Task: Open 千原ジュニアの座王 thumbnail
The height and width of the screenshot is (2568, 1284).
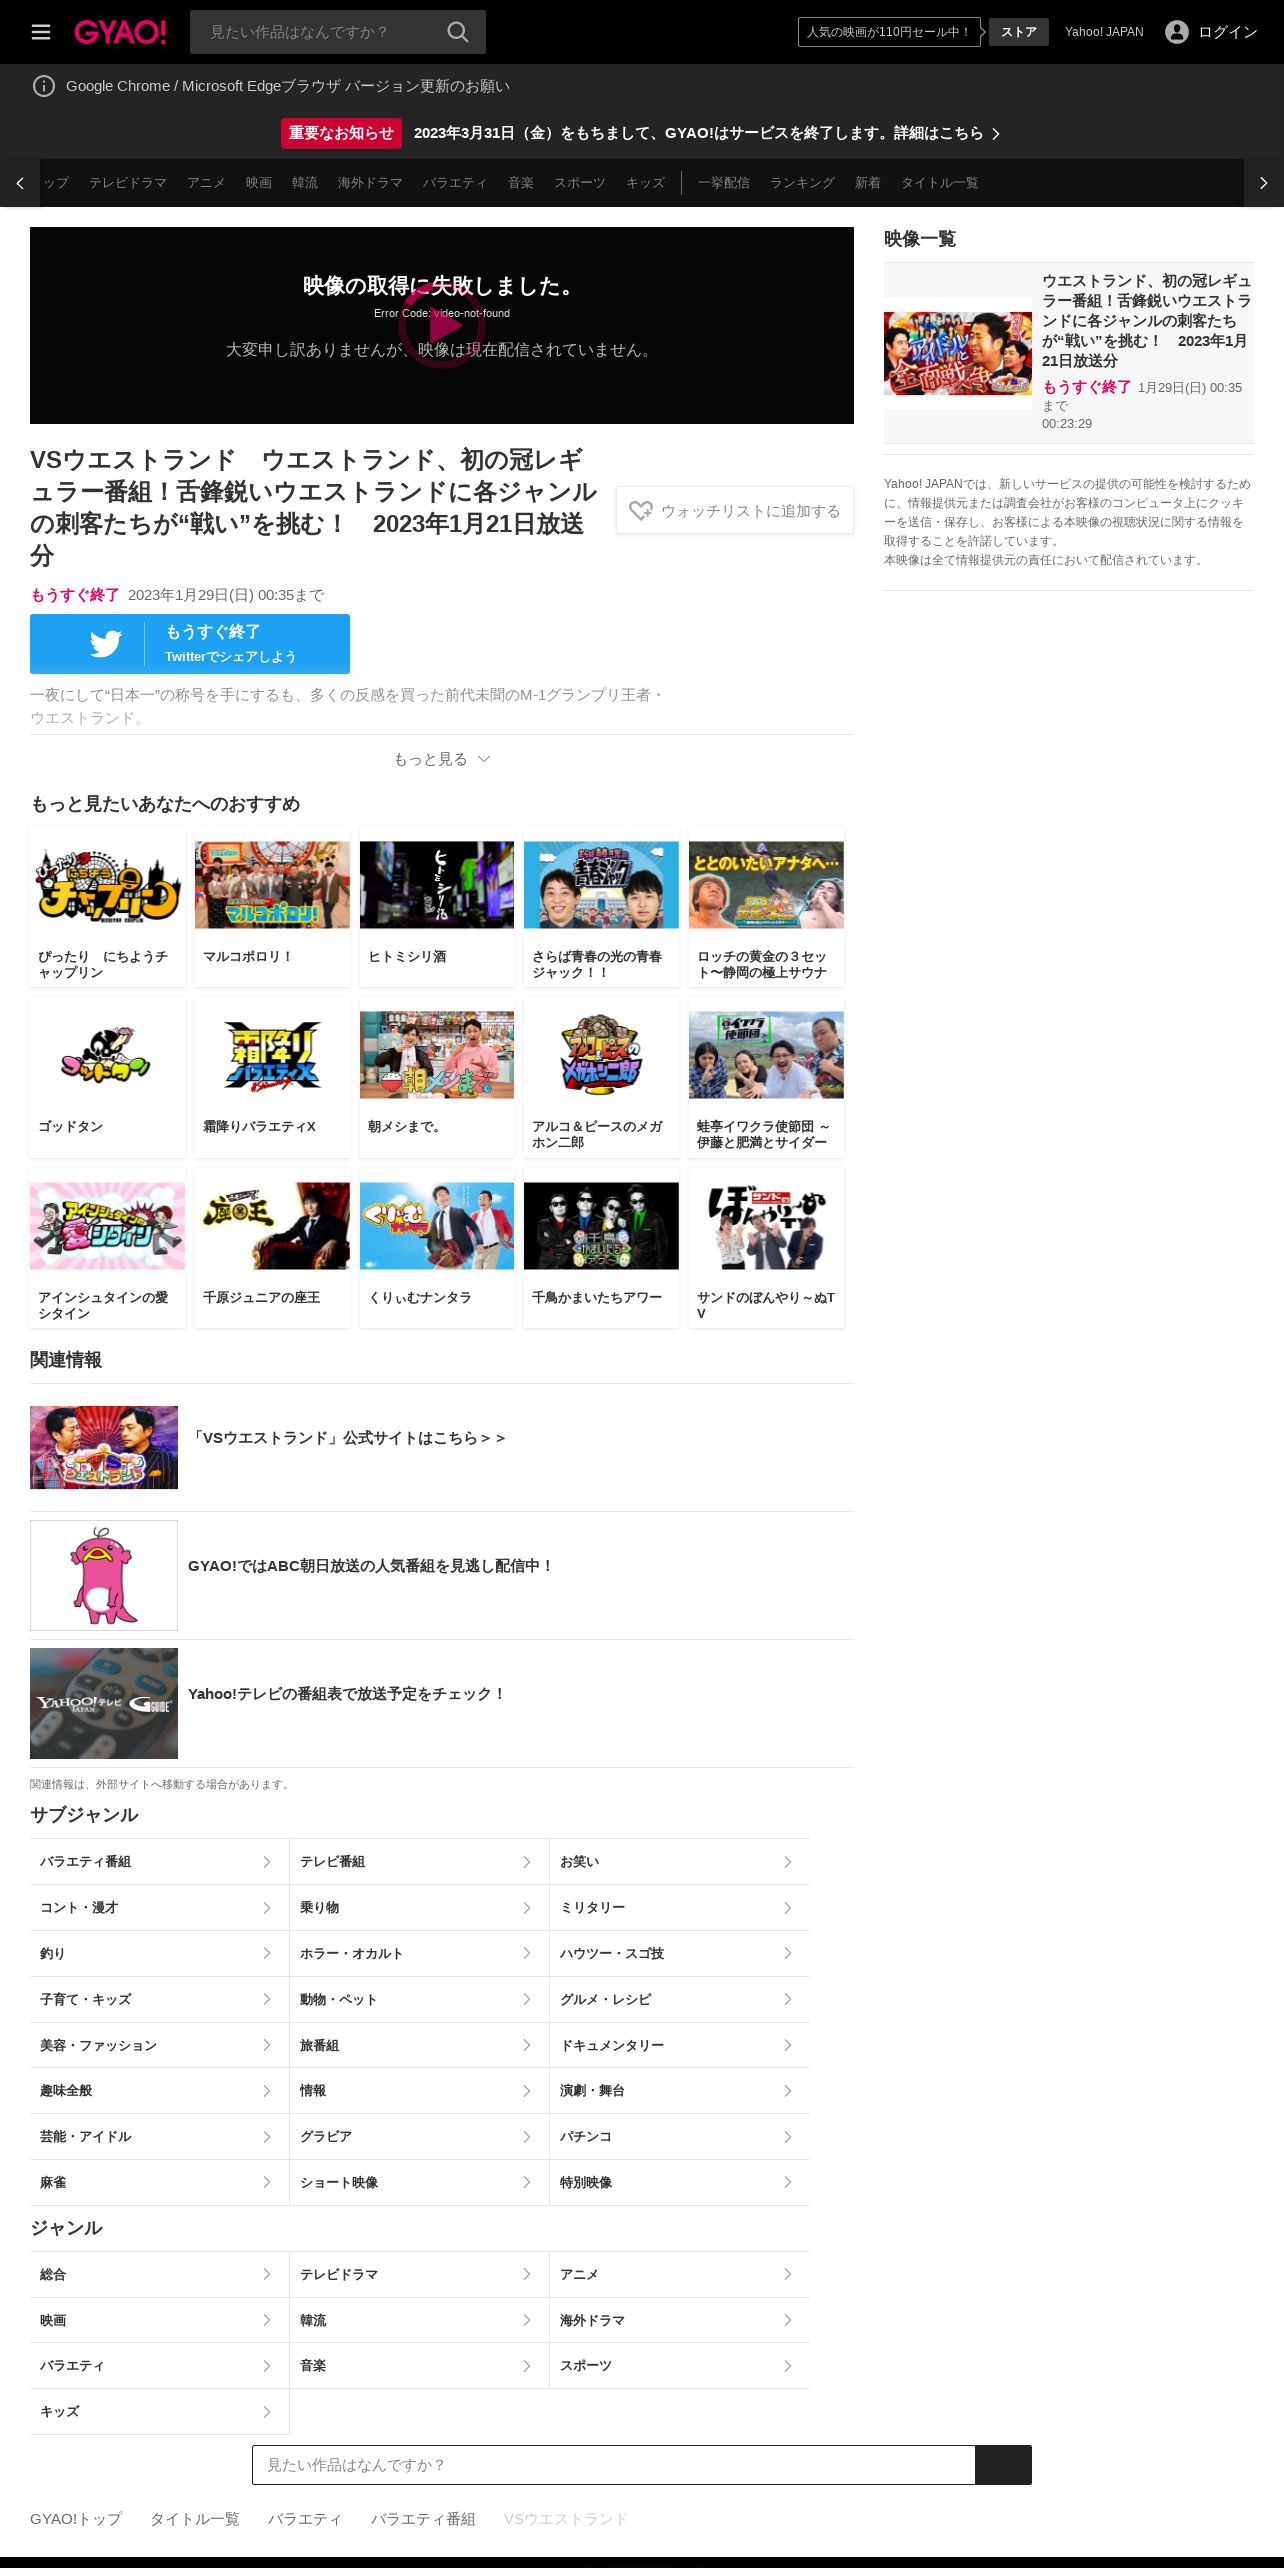Action: (272, 1226)
